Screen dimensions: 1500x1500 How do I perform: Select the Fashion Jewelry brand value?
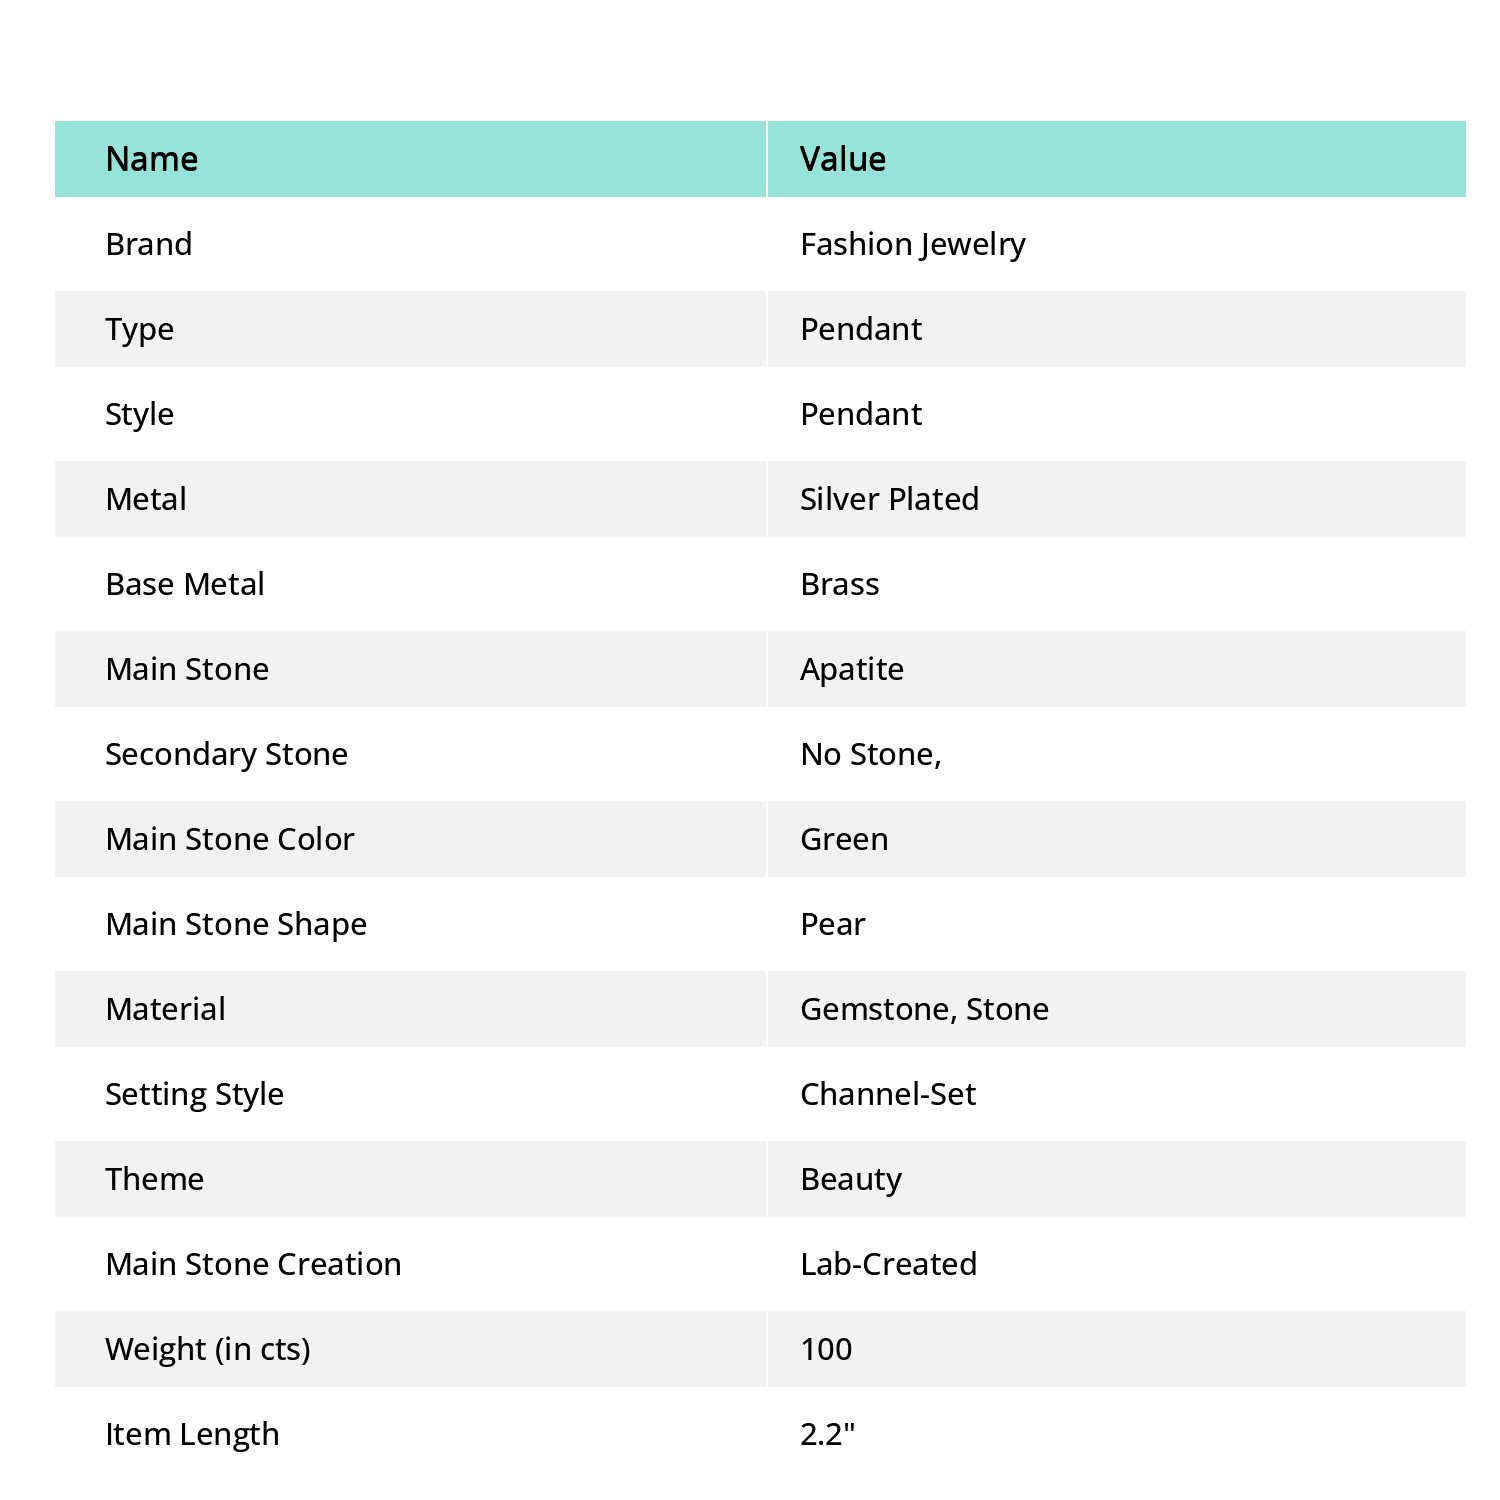point(913,245)
